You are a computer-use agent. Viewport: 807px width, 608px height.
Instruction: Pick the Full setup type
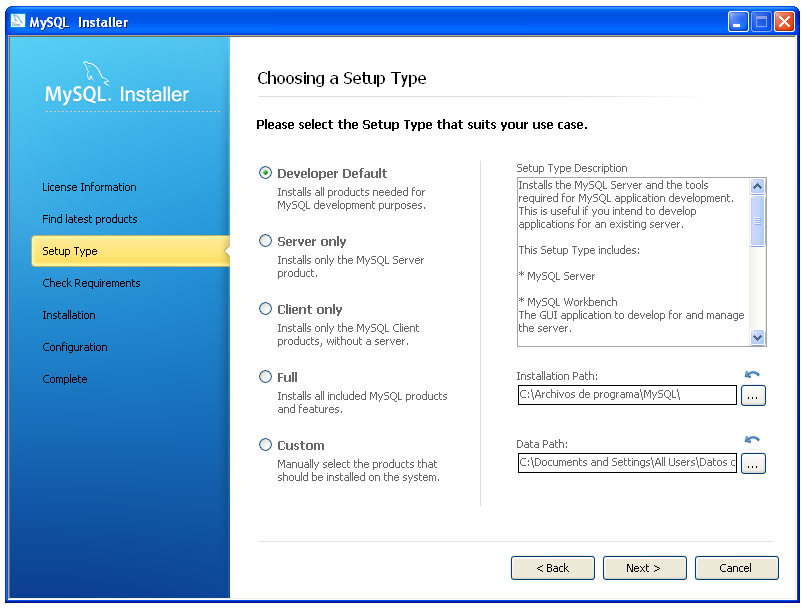[265, 377]
